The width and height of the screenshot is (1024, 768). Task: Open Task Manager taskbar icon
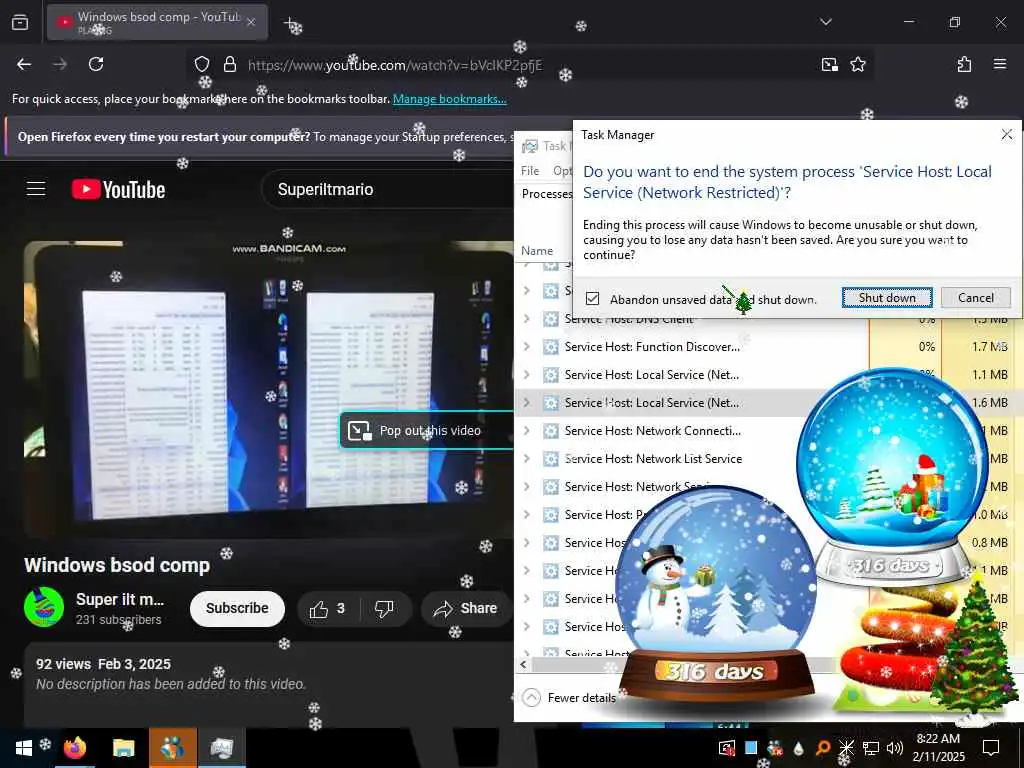coord(221,748)
